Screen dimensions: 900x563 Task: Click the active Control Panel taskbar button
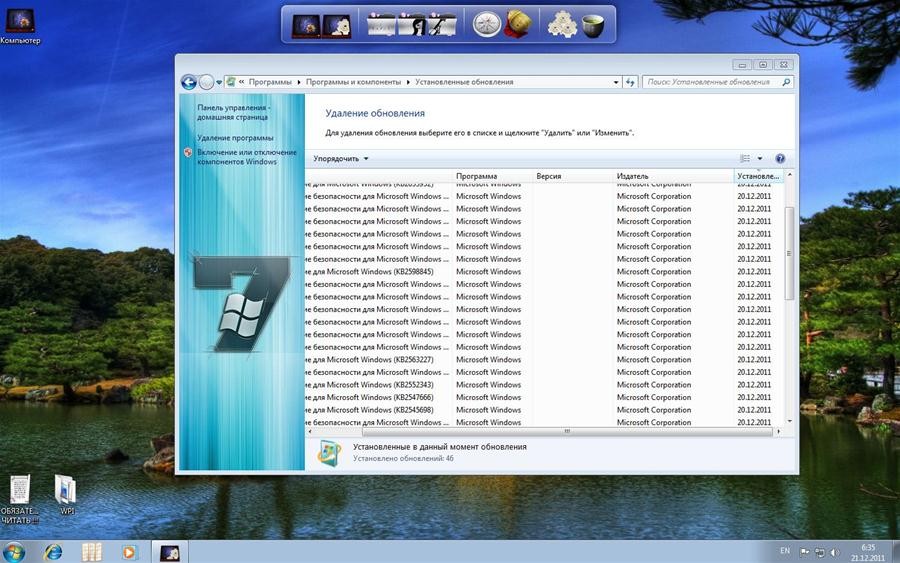(x=170, y=552)
